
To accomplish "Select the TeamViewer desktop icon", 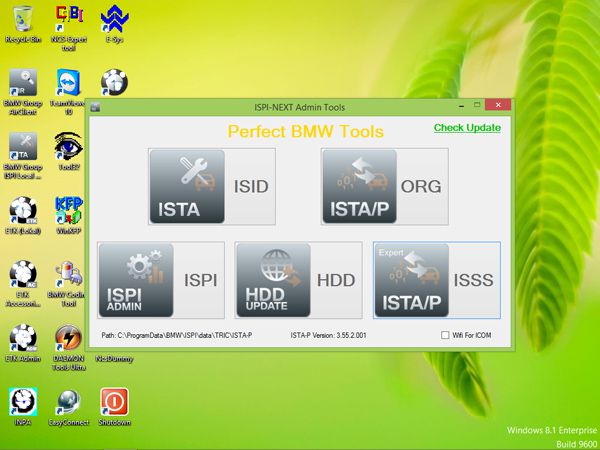I will pyautogui.click(x=68, y=92).
